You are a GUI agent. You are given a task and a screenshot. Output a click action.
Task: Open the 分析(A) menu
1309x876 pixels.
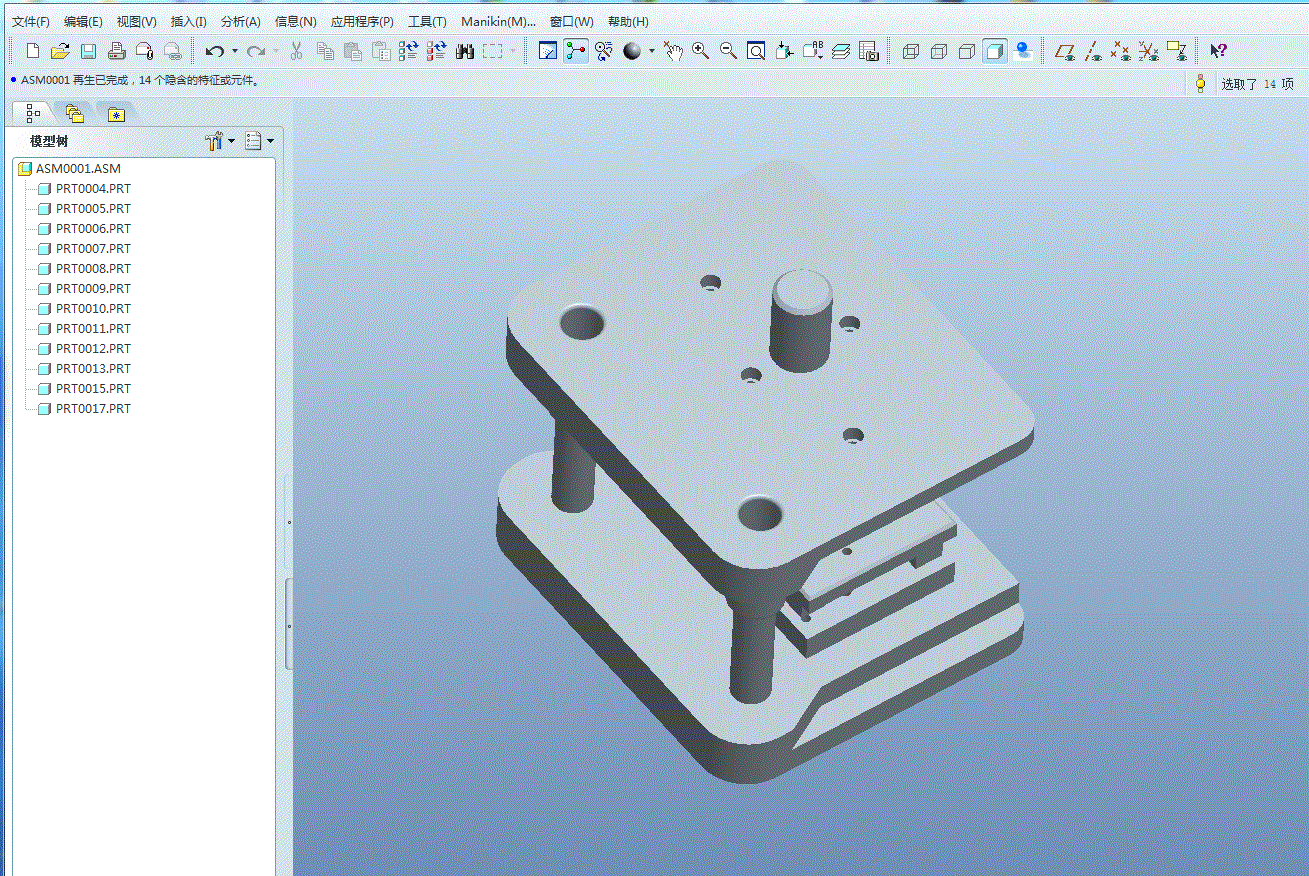(240, 21)
